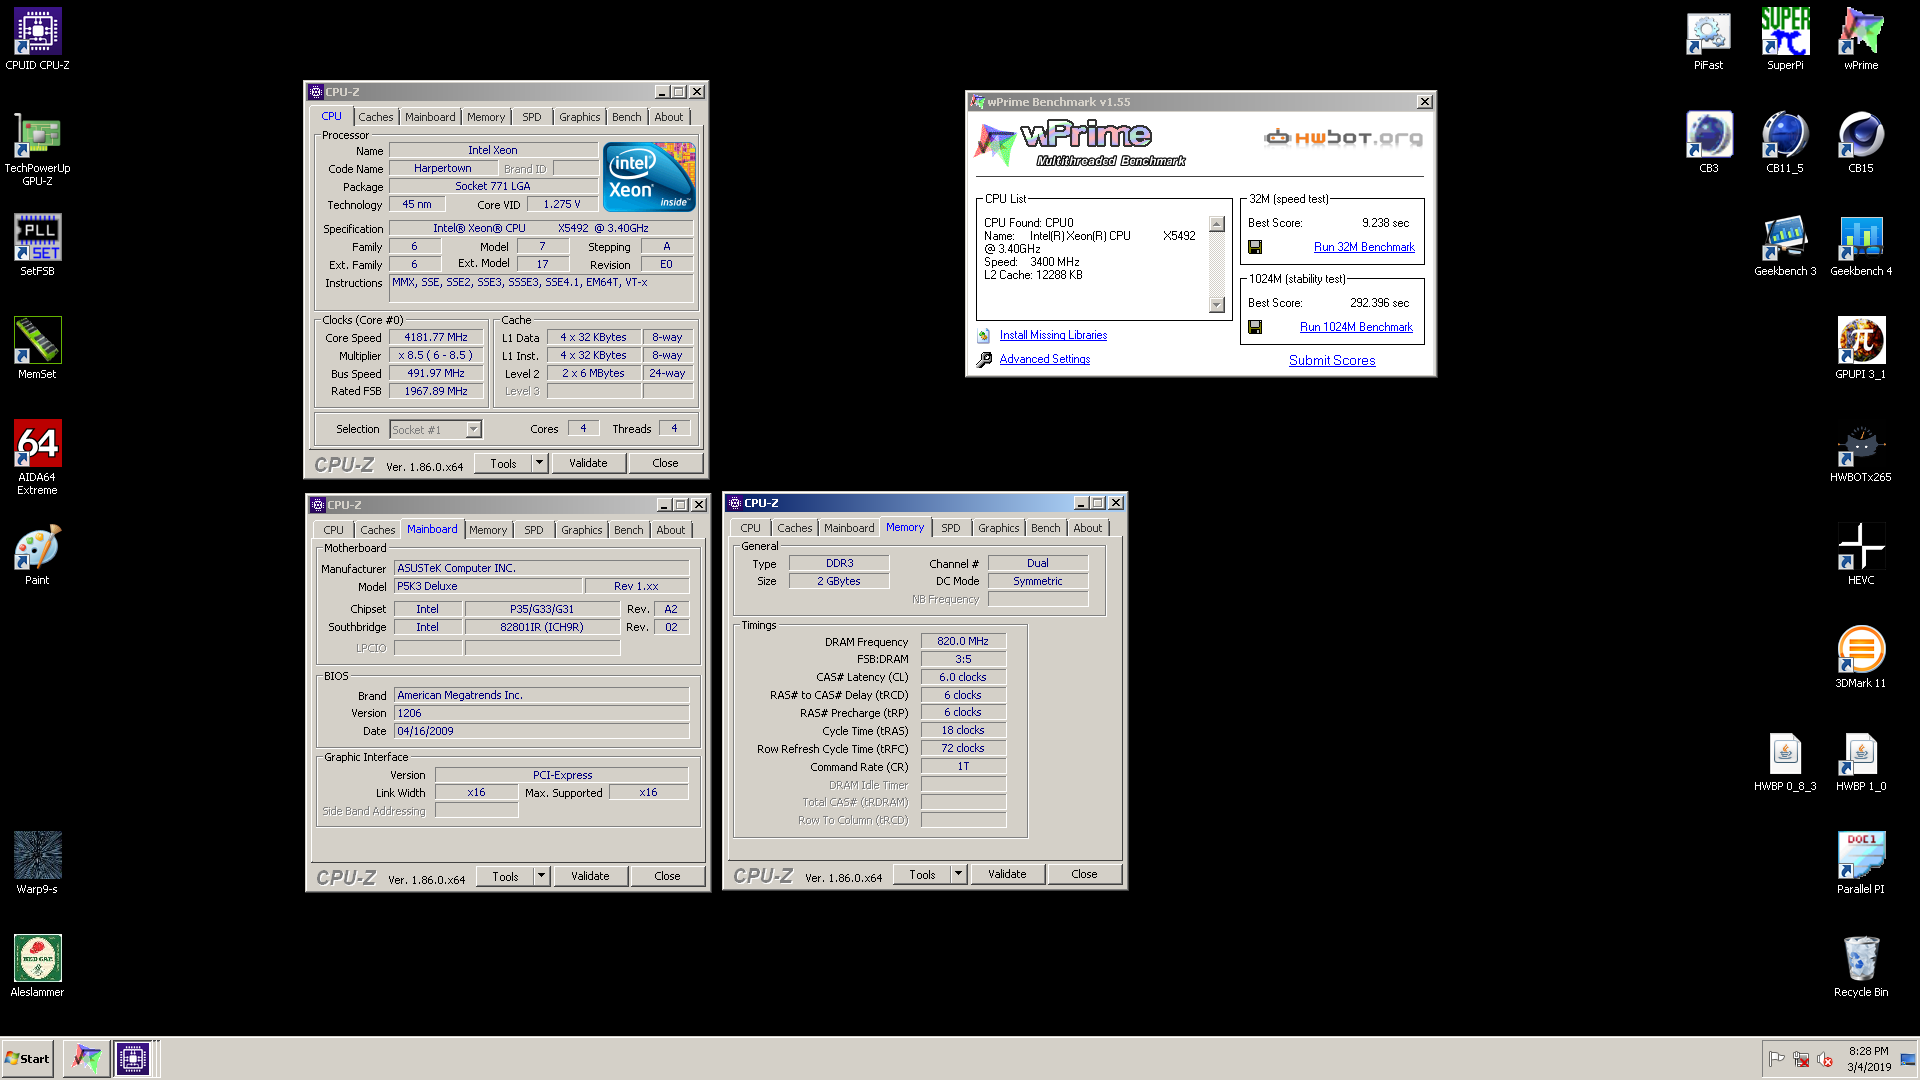This screenshot has height=1080, width=1920.
Task: Expand the Tools dropdown arrow in CPU tab window
Action: 540,463
